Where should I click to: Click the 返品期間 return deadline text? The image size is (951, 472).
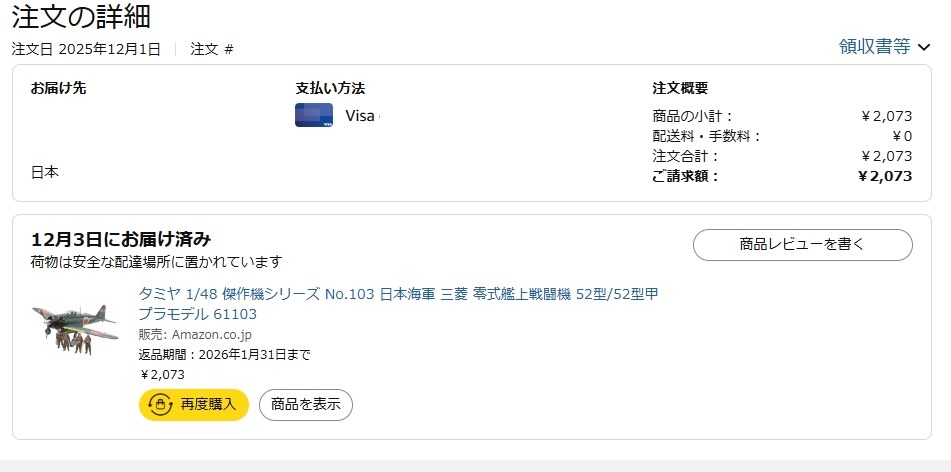[224, 354]
